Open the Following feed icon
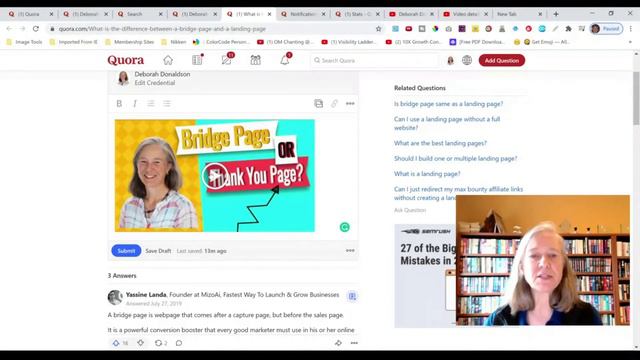This screenshot has width=640, height=360. tap(197, 60)
